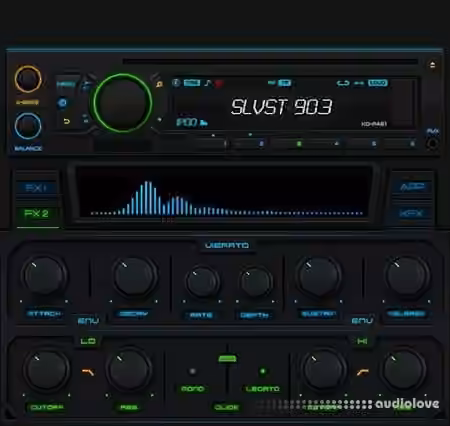Switch to the FX 2 tab
The width and height of the screenshot is (450, 426).
click(x=37, y=213)
